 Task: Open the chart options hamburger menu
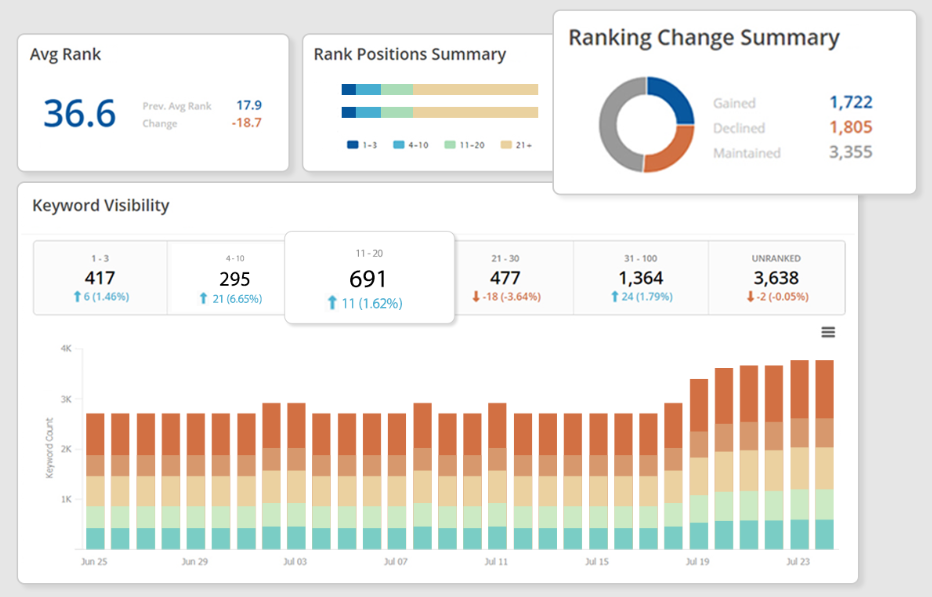[x=828, y=331]
